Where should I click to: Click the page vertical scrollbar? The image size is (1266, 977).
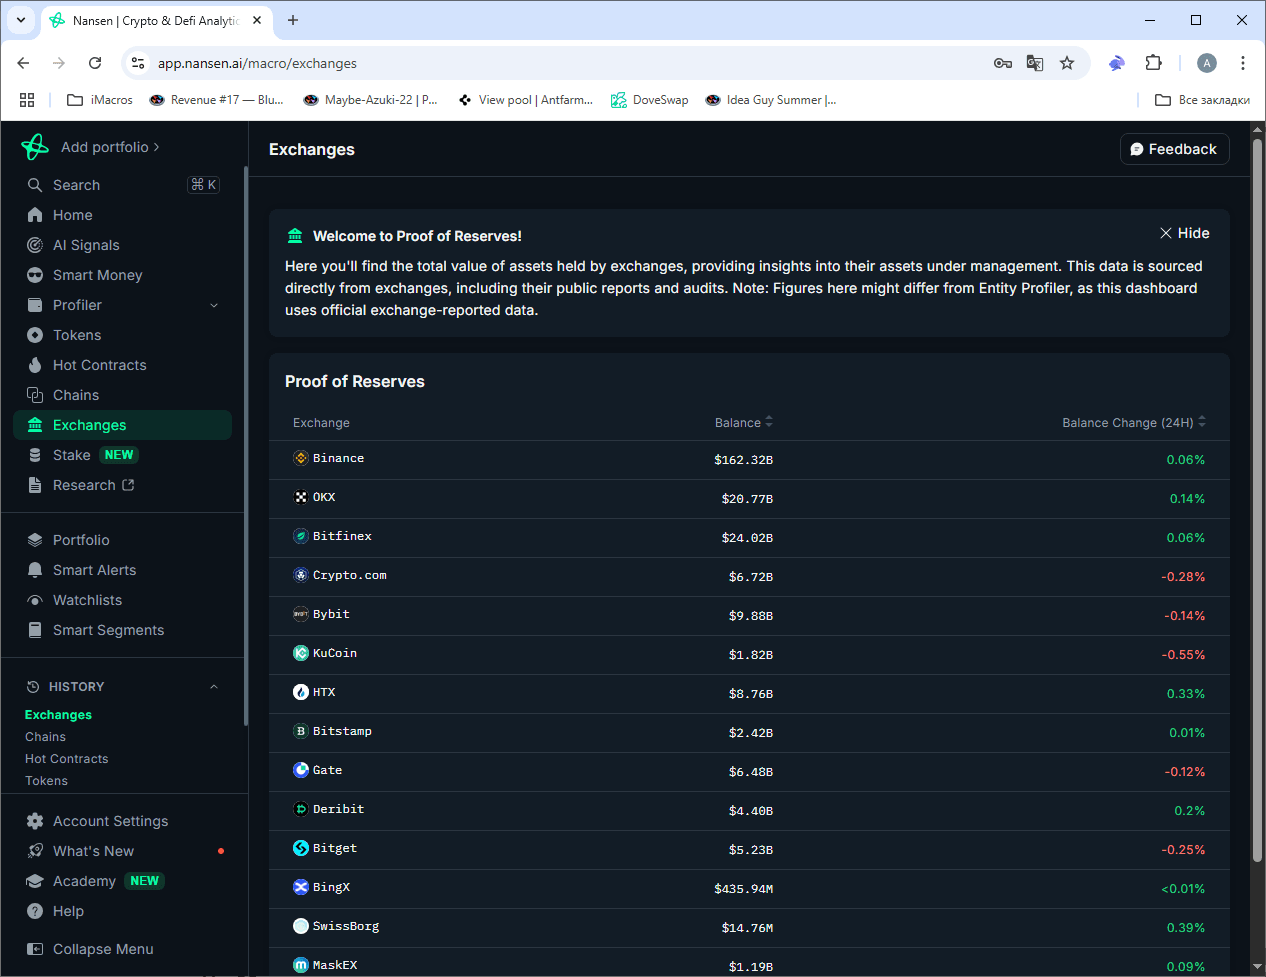pyautogui.click(x=1258, y=500)
